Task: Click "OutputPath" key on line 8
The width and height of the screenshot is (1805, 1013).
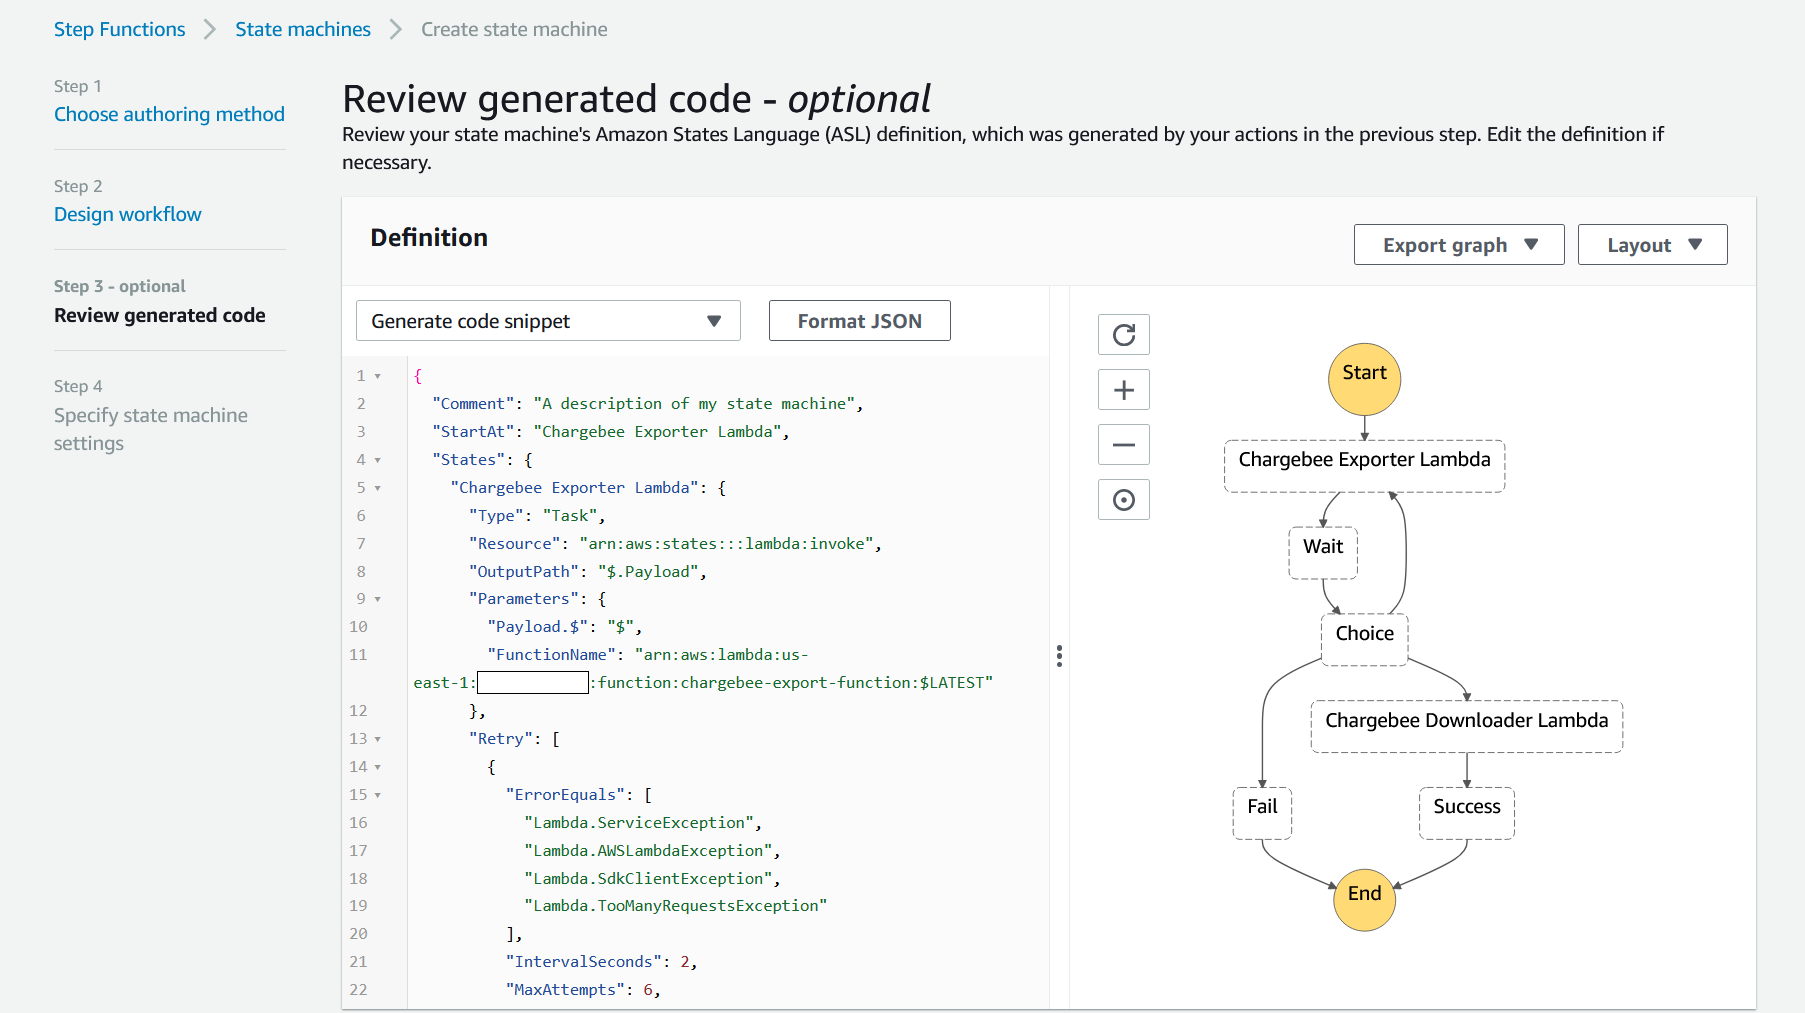Action: click(524, 572)
